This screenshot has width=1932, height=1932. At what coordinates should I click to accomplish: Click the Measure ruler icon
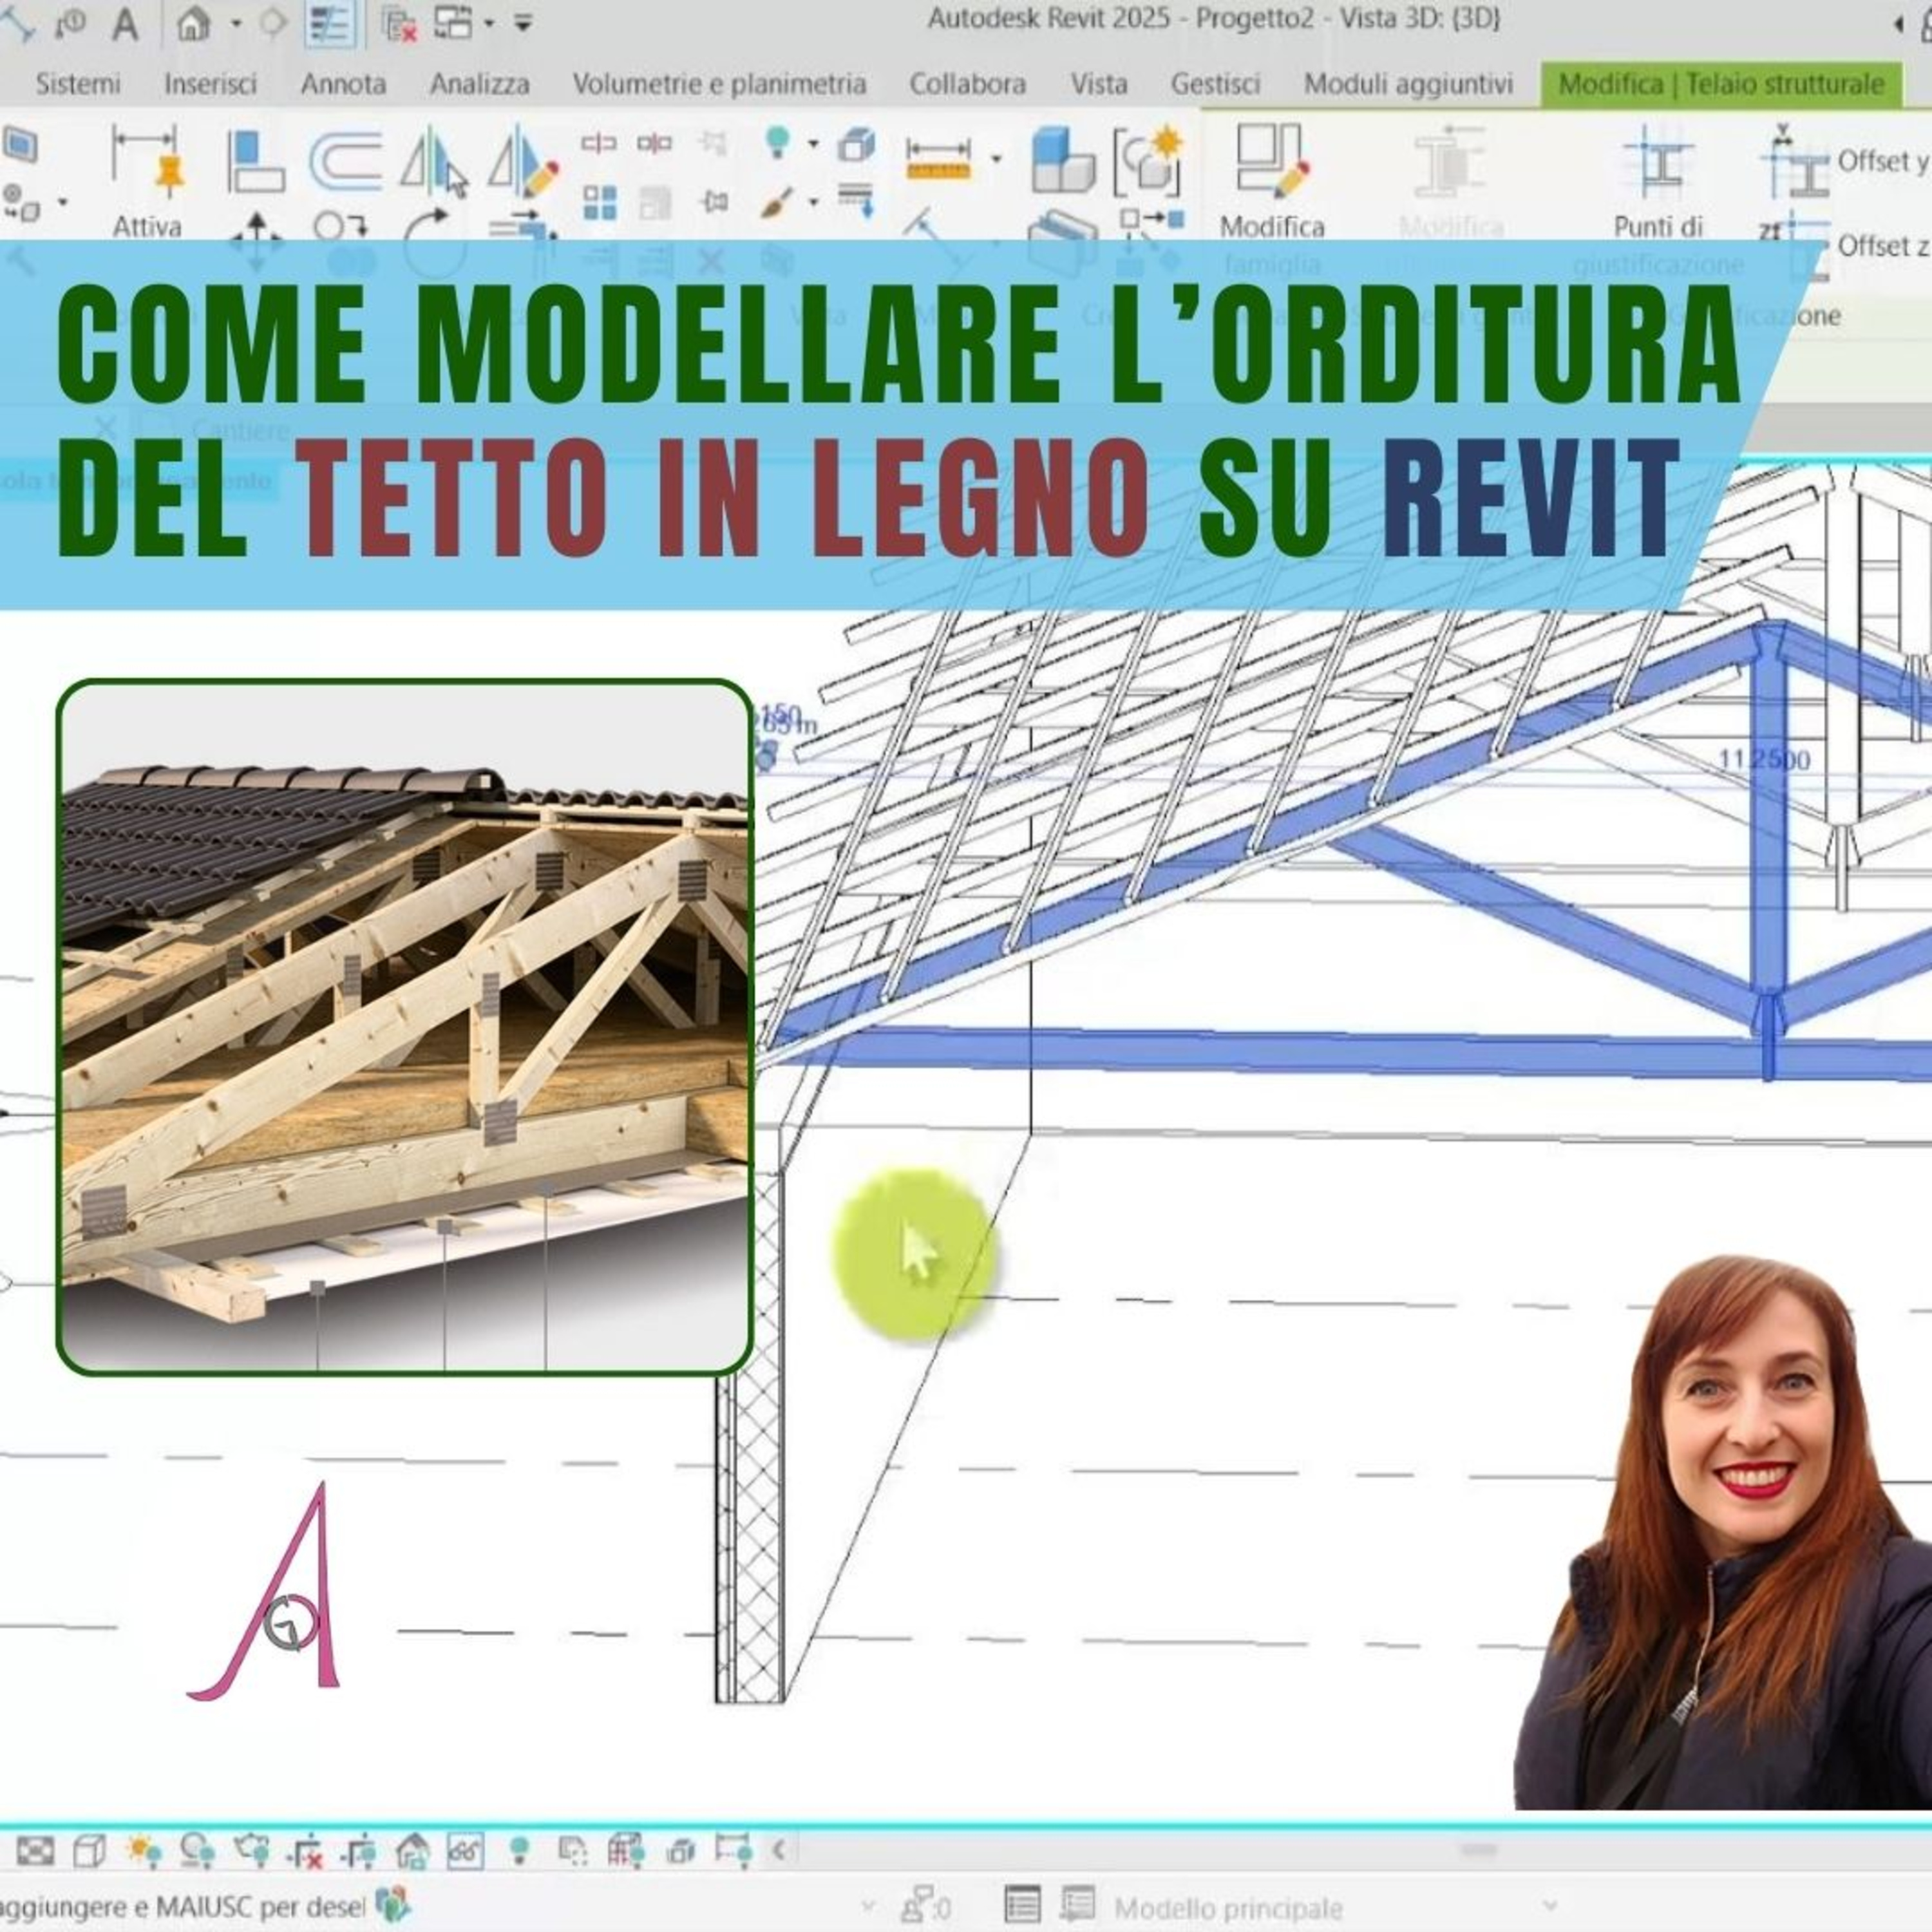click(x=938, y=160)
